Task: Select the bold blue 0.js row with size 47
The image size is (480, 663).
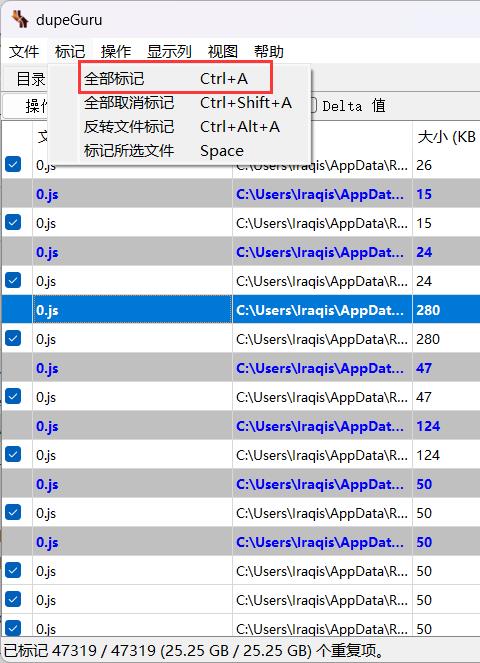Action: (241, 368)
